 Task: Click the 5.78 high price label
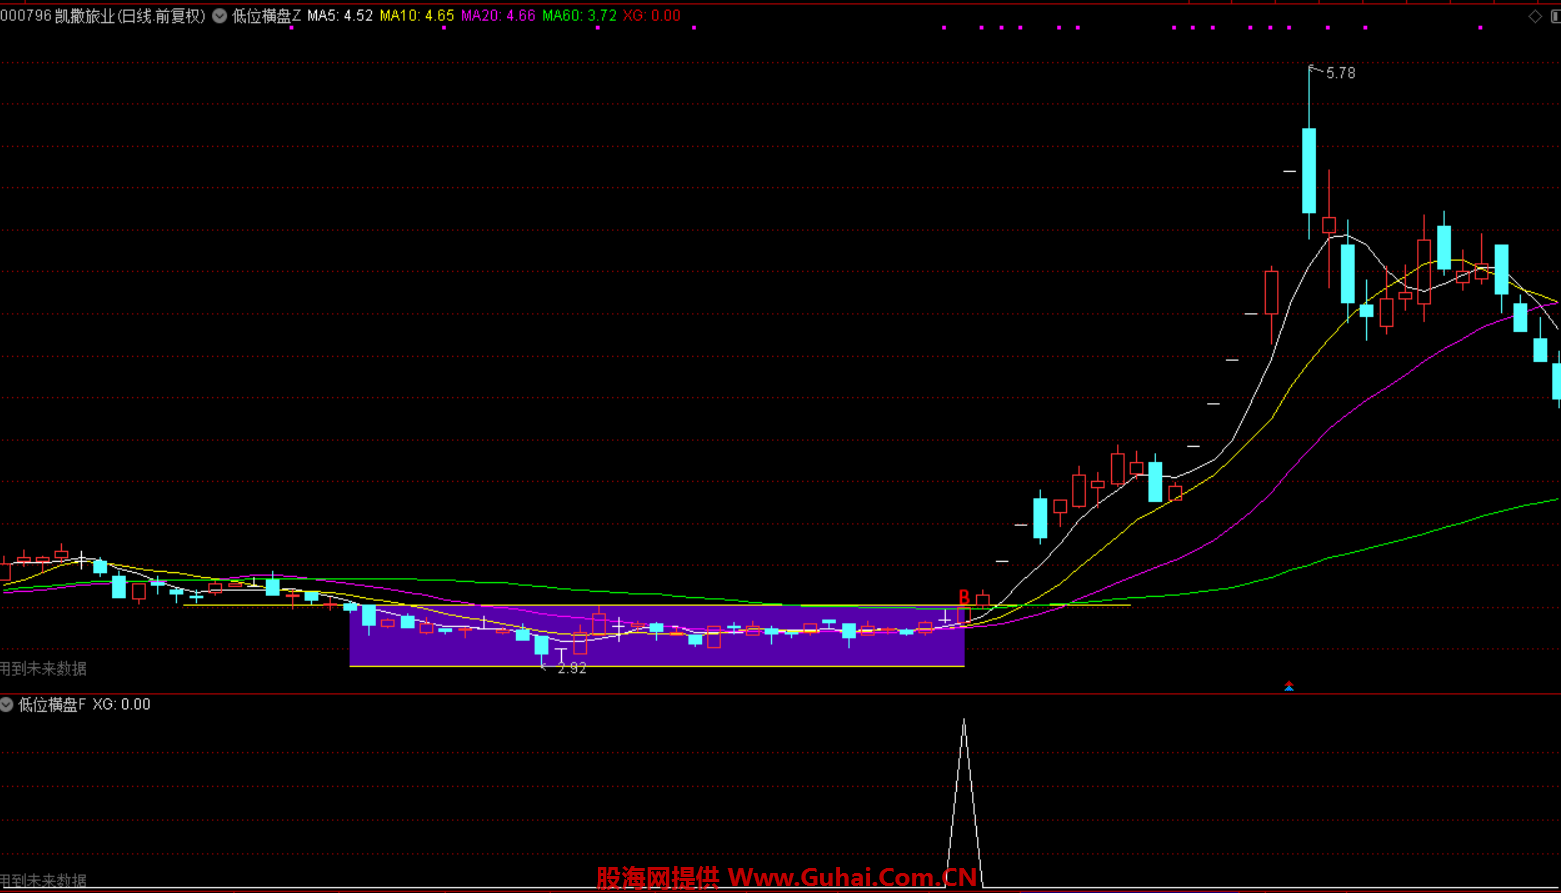pyautogui.click(x=1341, y=73)
